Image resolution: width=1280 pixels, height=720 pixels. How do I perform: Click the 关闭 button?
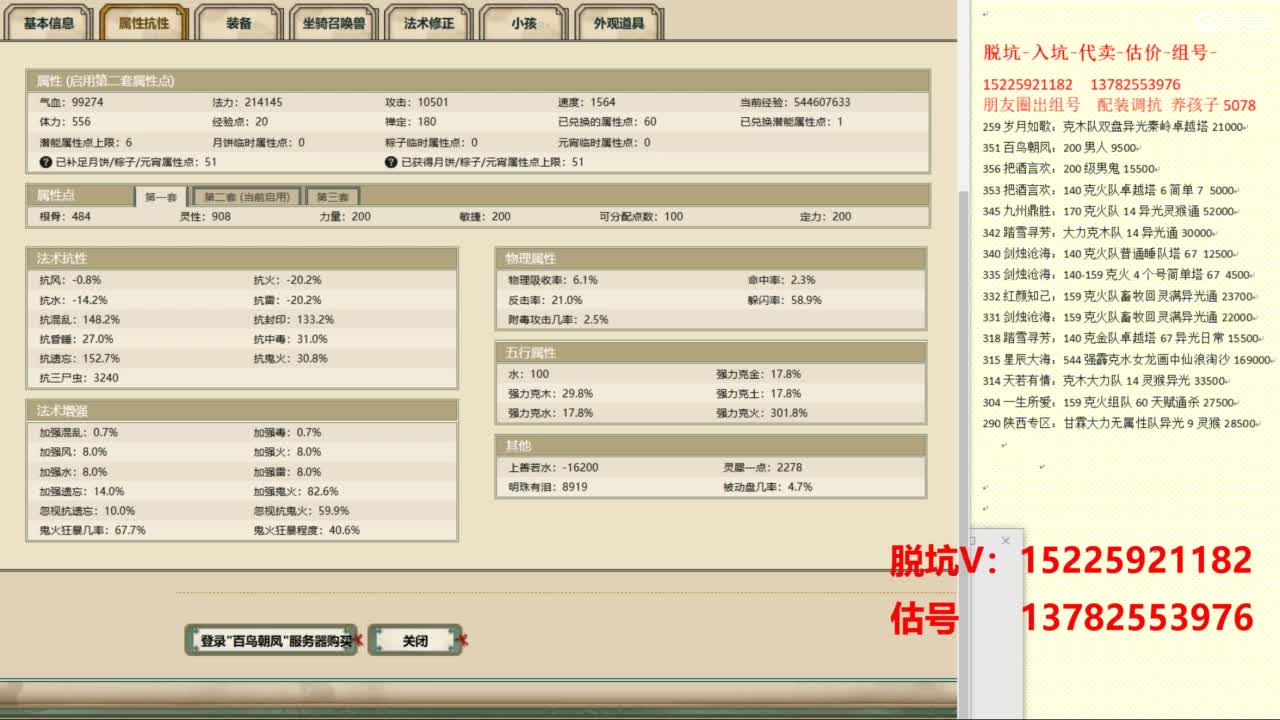click(x=415, y=641)
